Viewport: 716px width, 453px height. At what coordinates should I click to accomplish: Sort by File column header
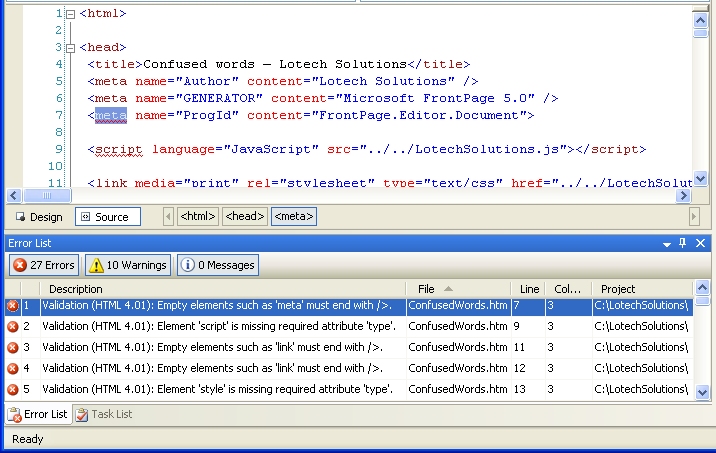[x=458, y=289]
